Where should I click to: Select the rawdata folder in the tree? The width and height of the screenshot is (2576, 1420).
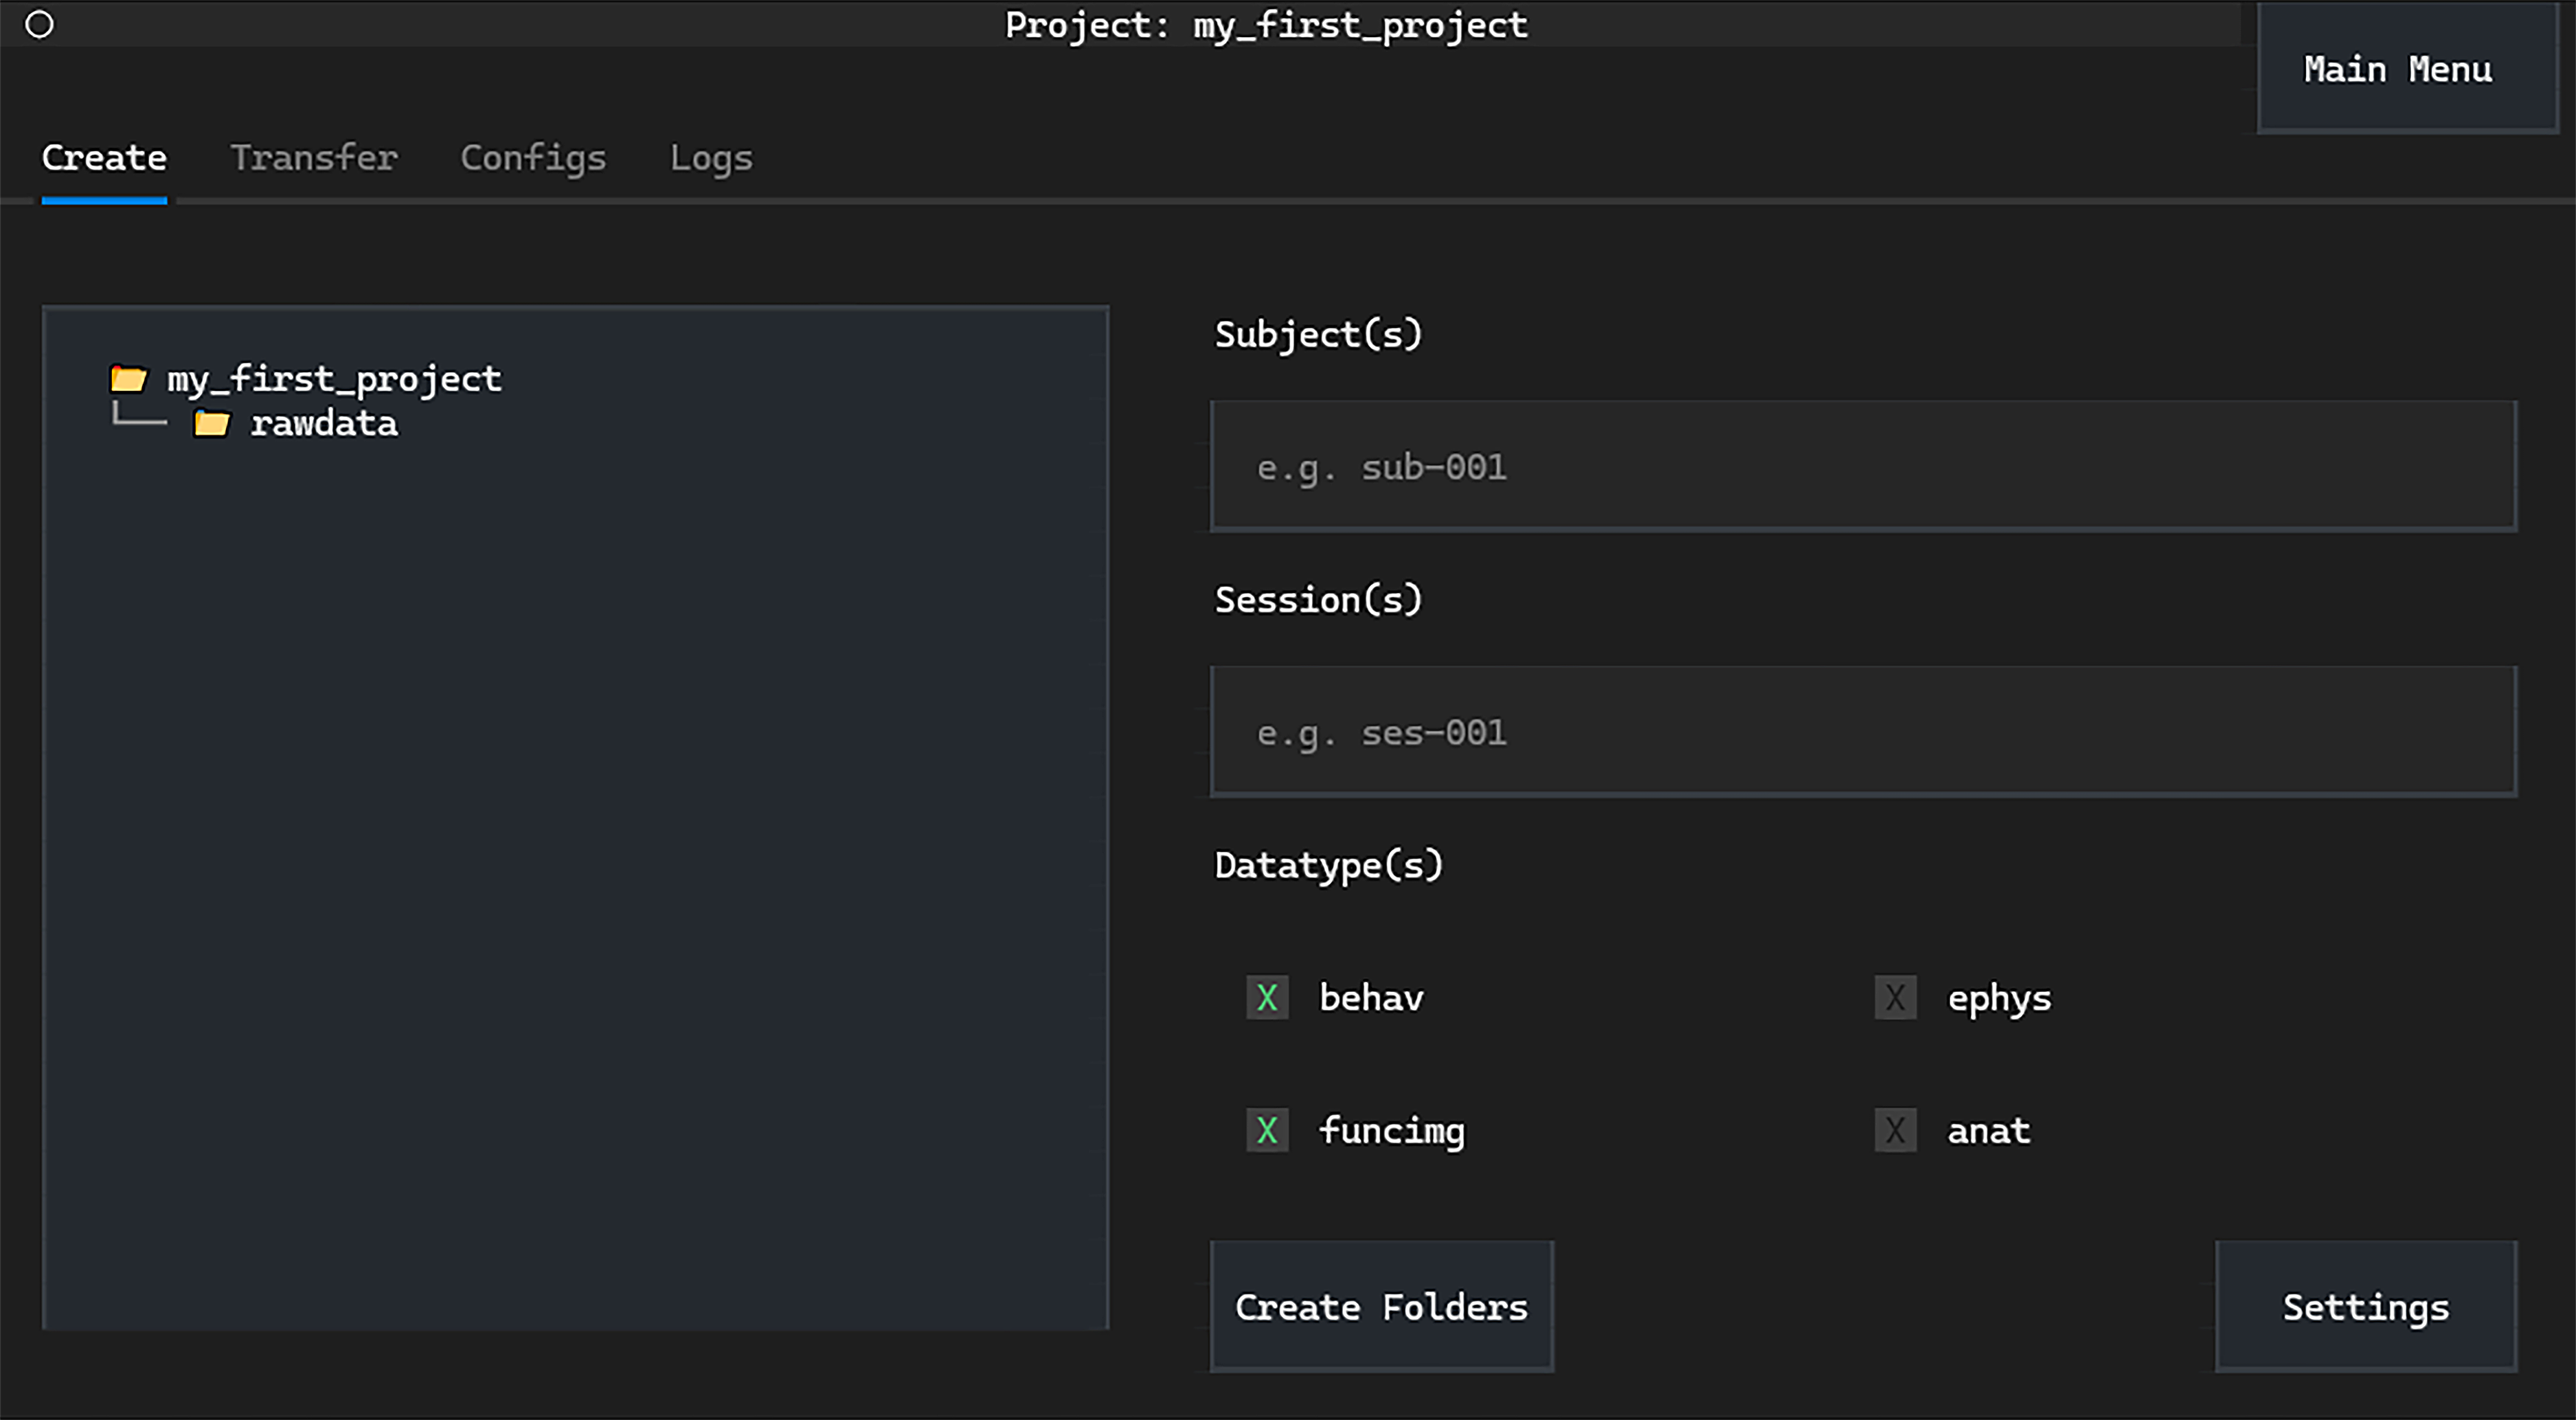point(323,424)
